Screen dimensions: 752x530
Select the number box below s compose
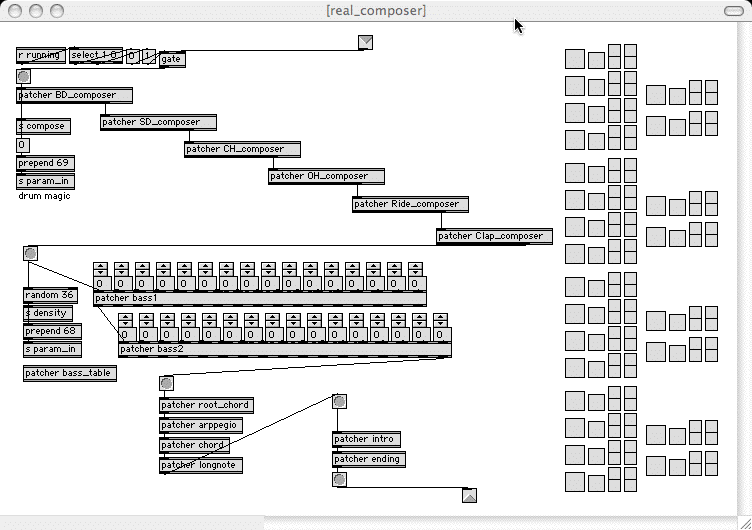point(23,145)
